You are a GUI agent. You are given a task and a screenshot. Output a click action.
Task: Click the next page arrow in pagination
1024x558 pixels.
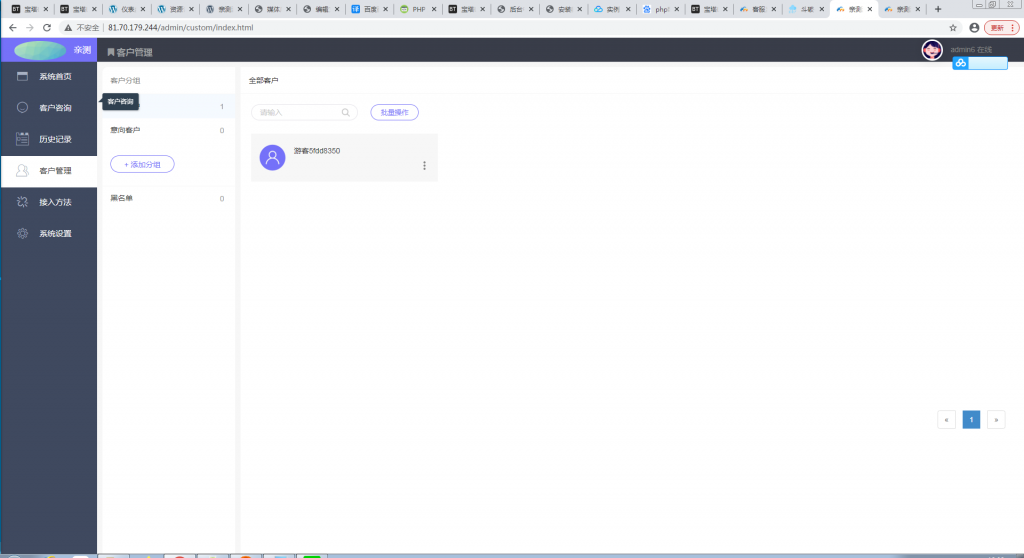pyautogui.click(x=995, y=420)
